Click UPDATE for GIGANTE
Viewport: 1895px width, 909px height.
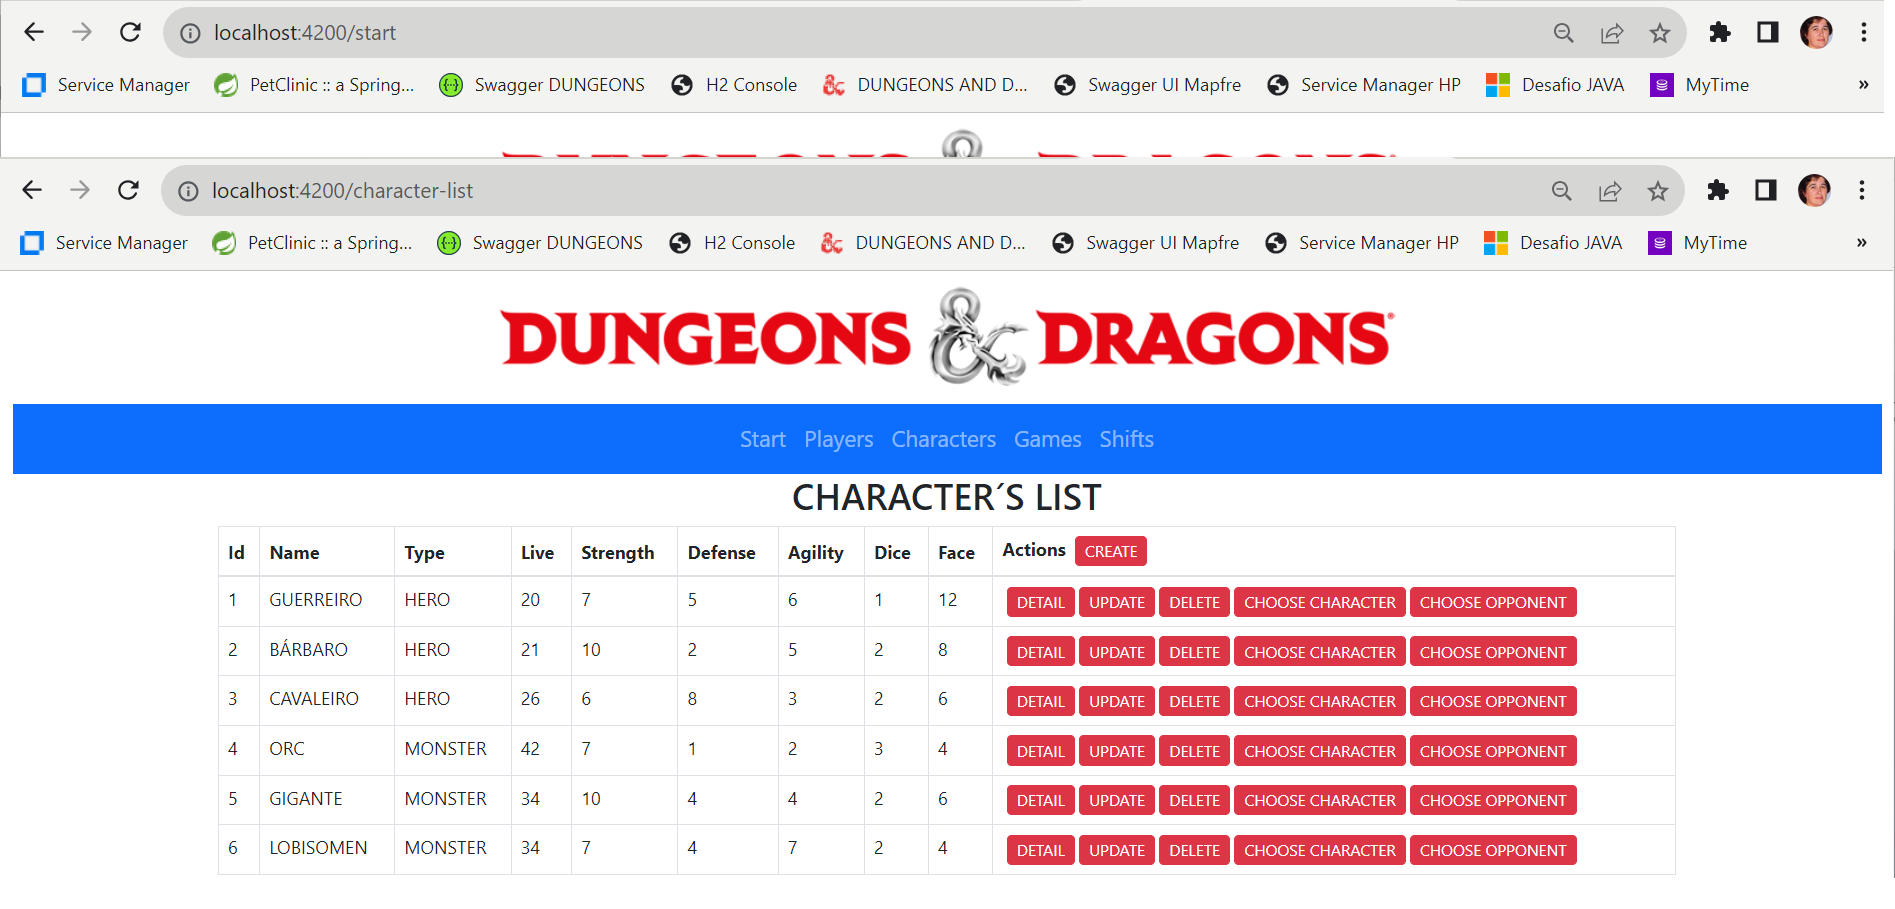pos(1117,800)
